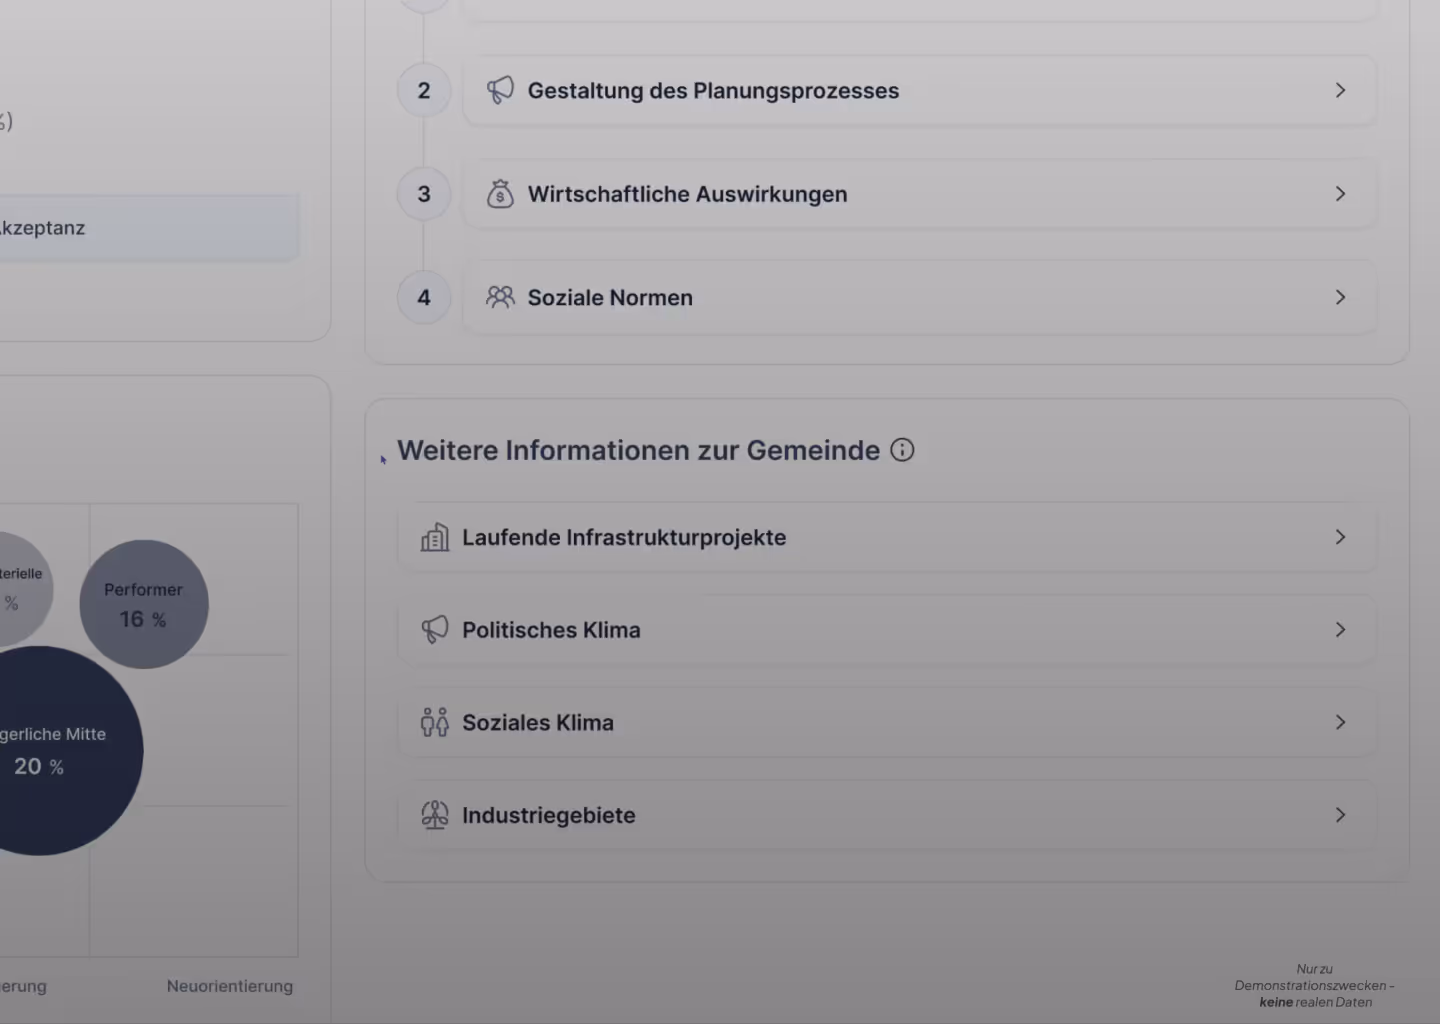Click the wind turbine icon for Industriegebiete
Image resolution: width=1440 pixels, height=1024 pixels.
(435, 815)
